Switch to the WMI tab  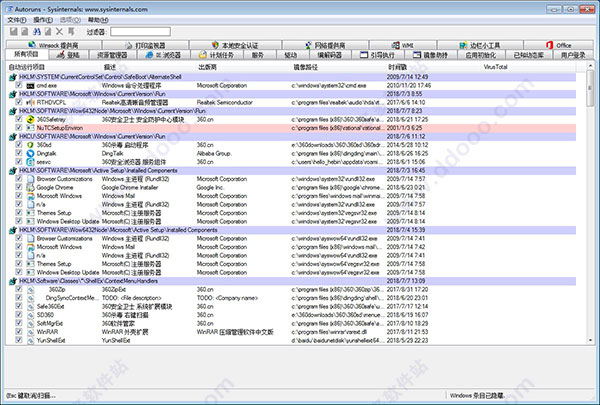(403, 45)
